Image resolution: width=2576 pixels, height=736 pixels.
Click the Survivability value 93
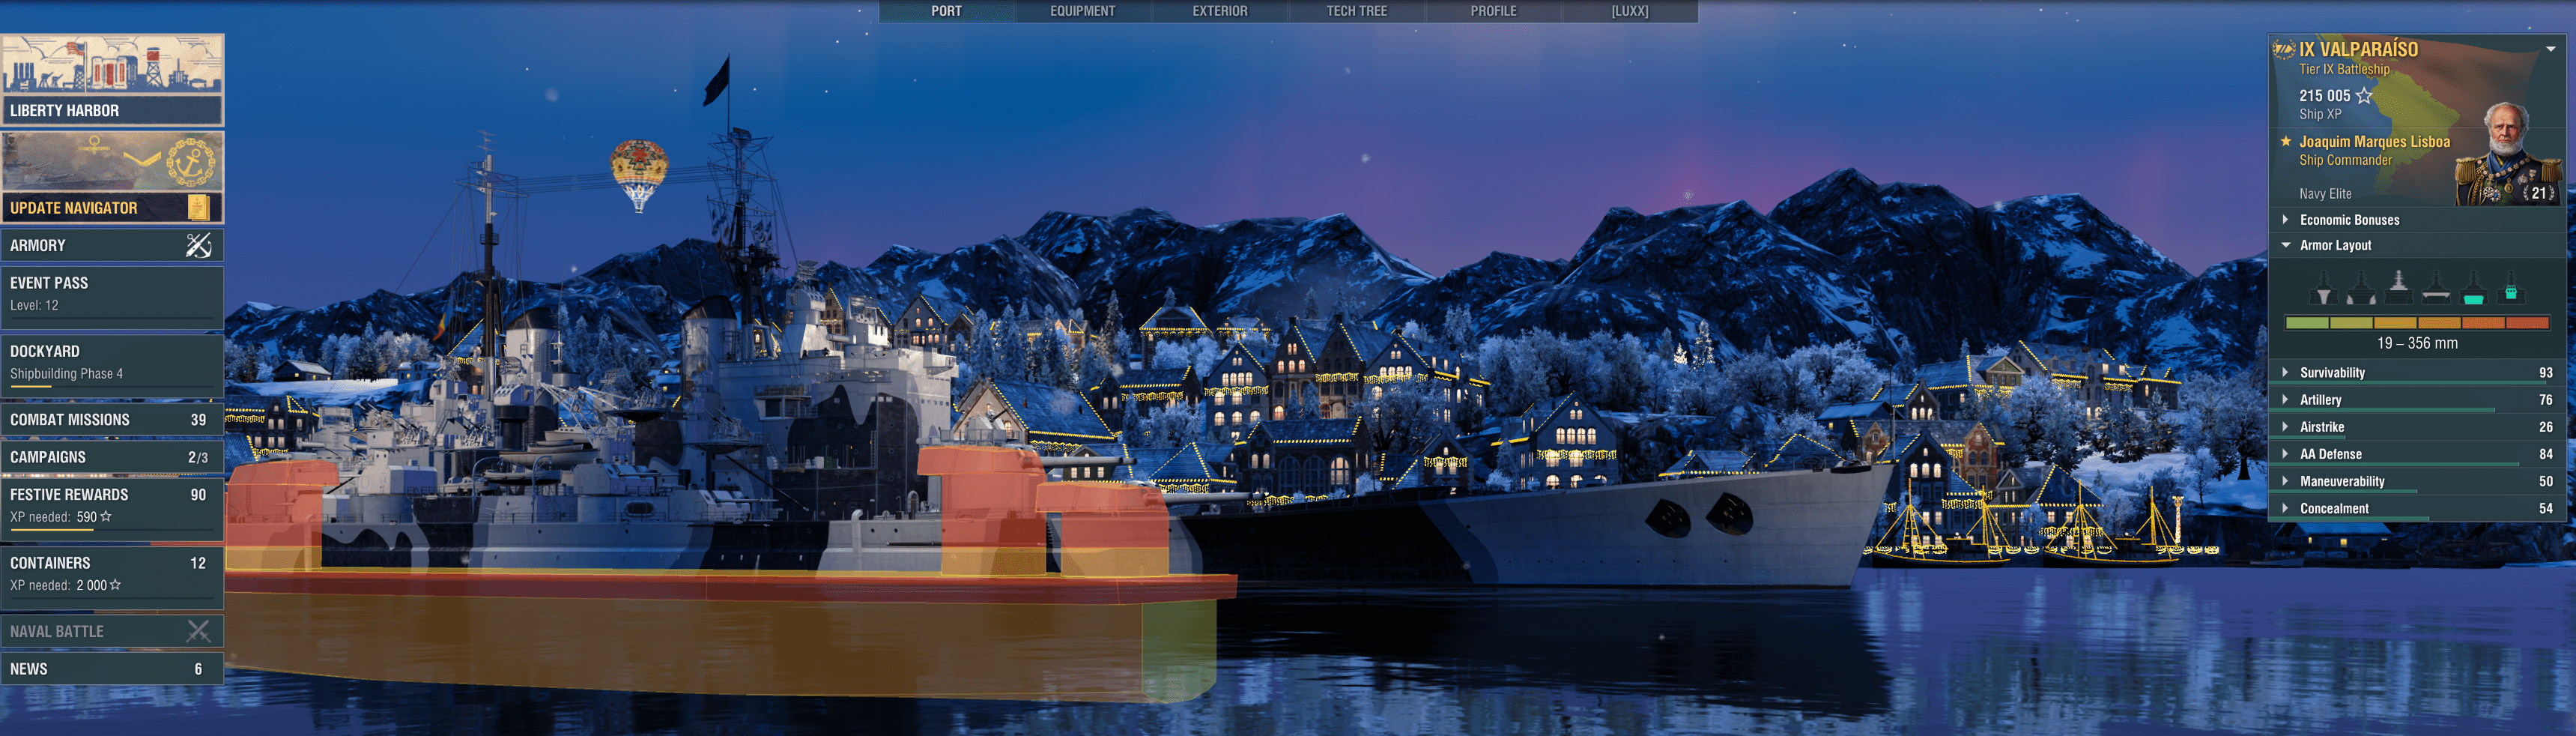[2545, 373]
